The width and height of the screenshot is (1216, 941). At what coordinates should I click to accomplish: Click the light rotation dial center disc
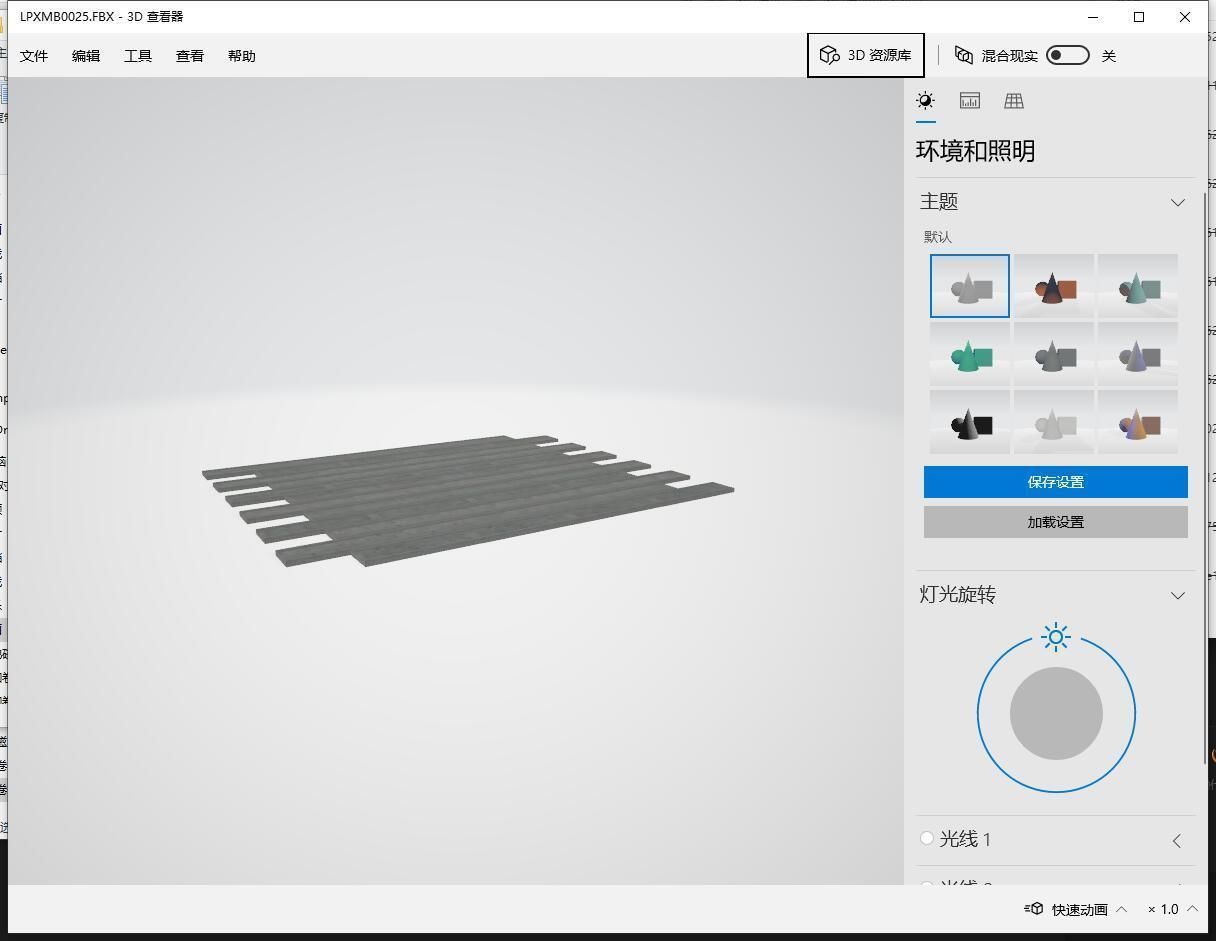1056,714
